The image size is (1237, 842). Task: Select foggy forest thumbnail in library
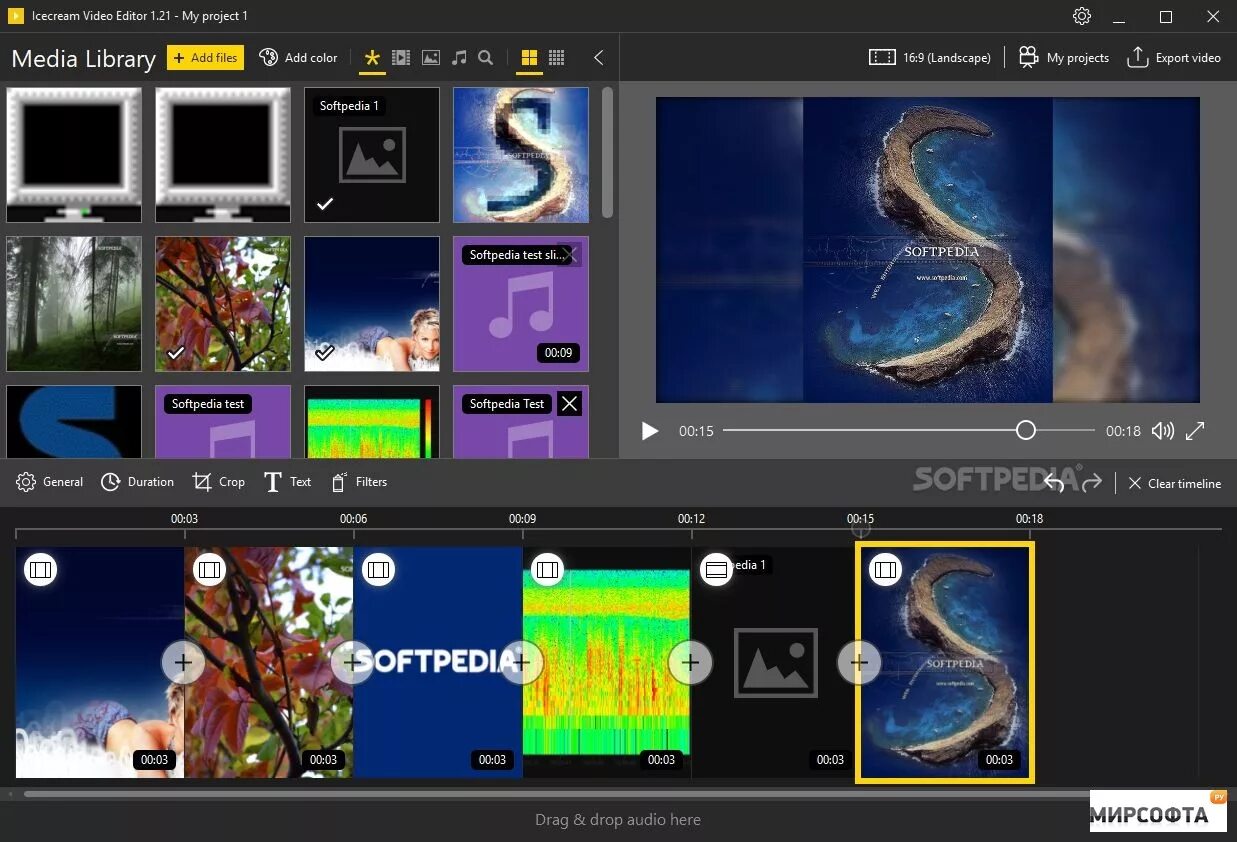pyautogui.click(x=74, y=304)
